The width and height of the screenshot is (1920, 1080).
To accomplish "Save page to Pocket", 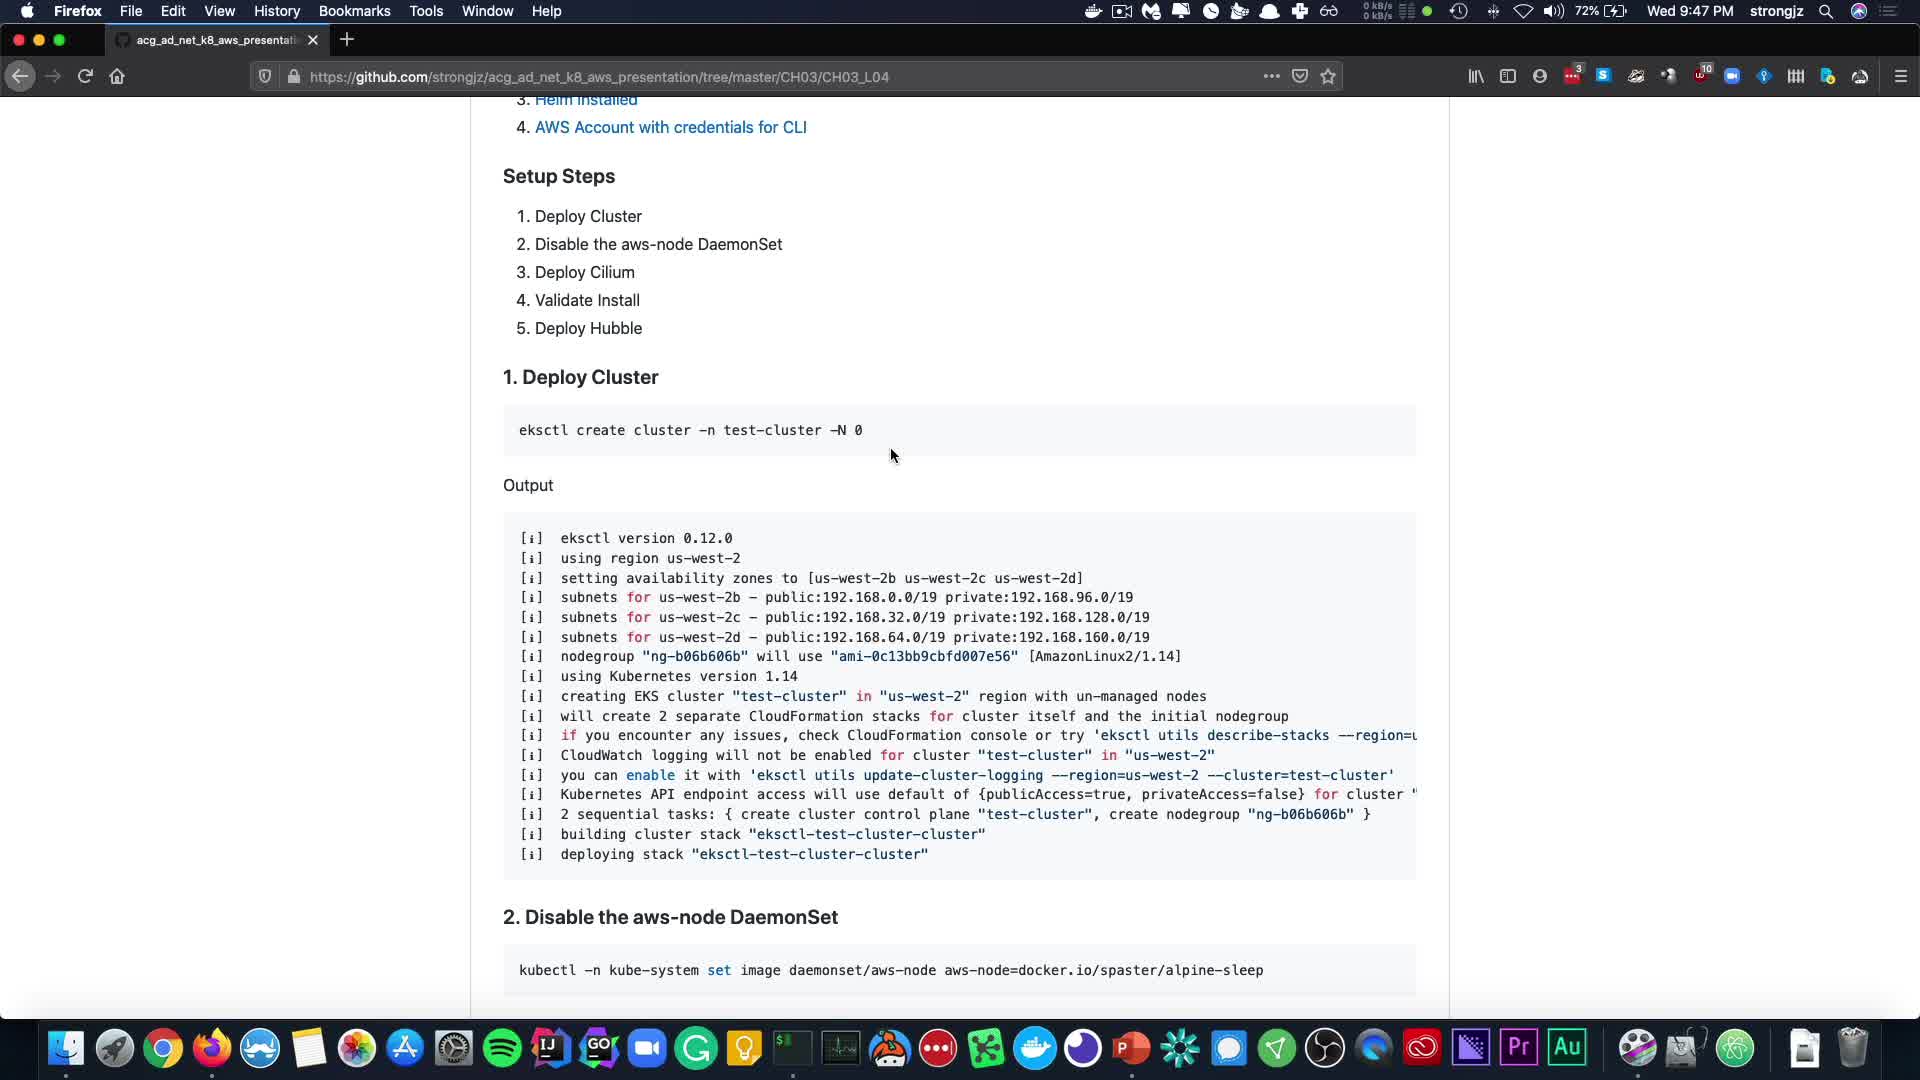I will point(1300,76).
